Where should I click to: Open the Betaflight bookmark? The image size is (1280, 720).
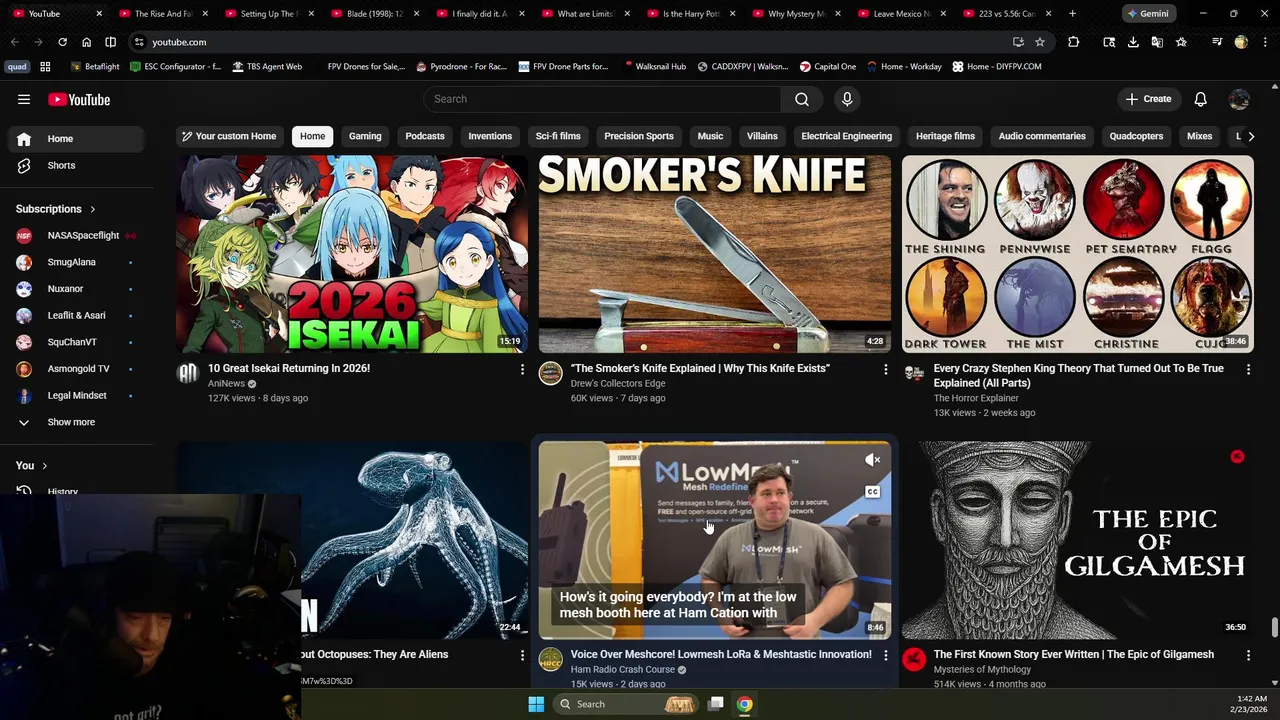tap(94, 66)
